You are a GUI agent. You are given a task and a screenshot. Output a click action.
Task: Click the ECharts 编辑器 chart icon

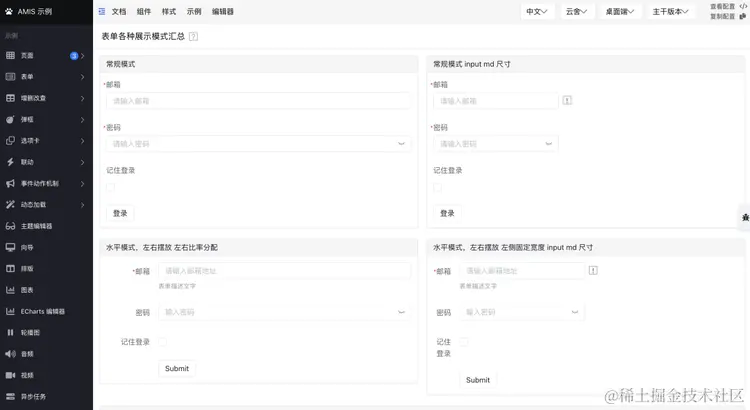pos(11,311)
